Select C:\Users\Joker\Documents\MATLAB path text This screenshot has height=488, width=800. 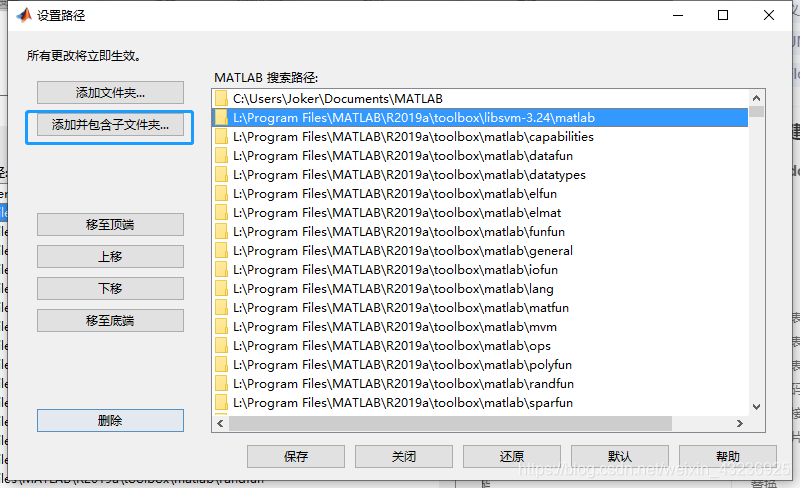coord(338,99)
